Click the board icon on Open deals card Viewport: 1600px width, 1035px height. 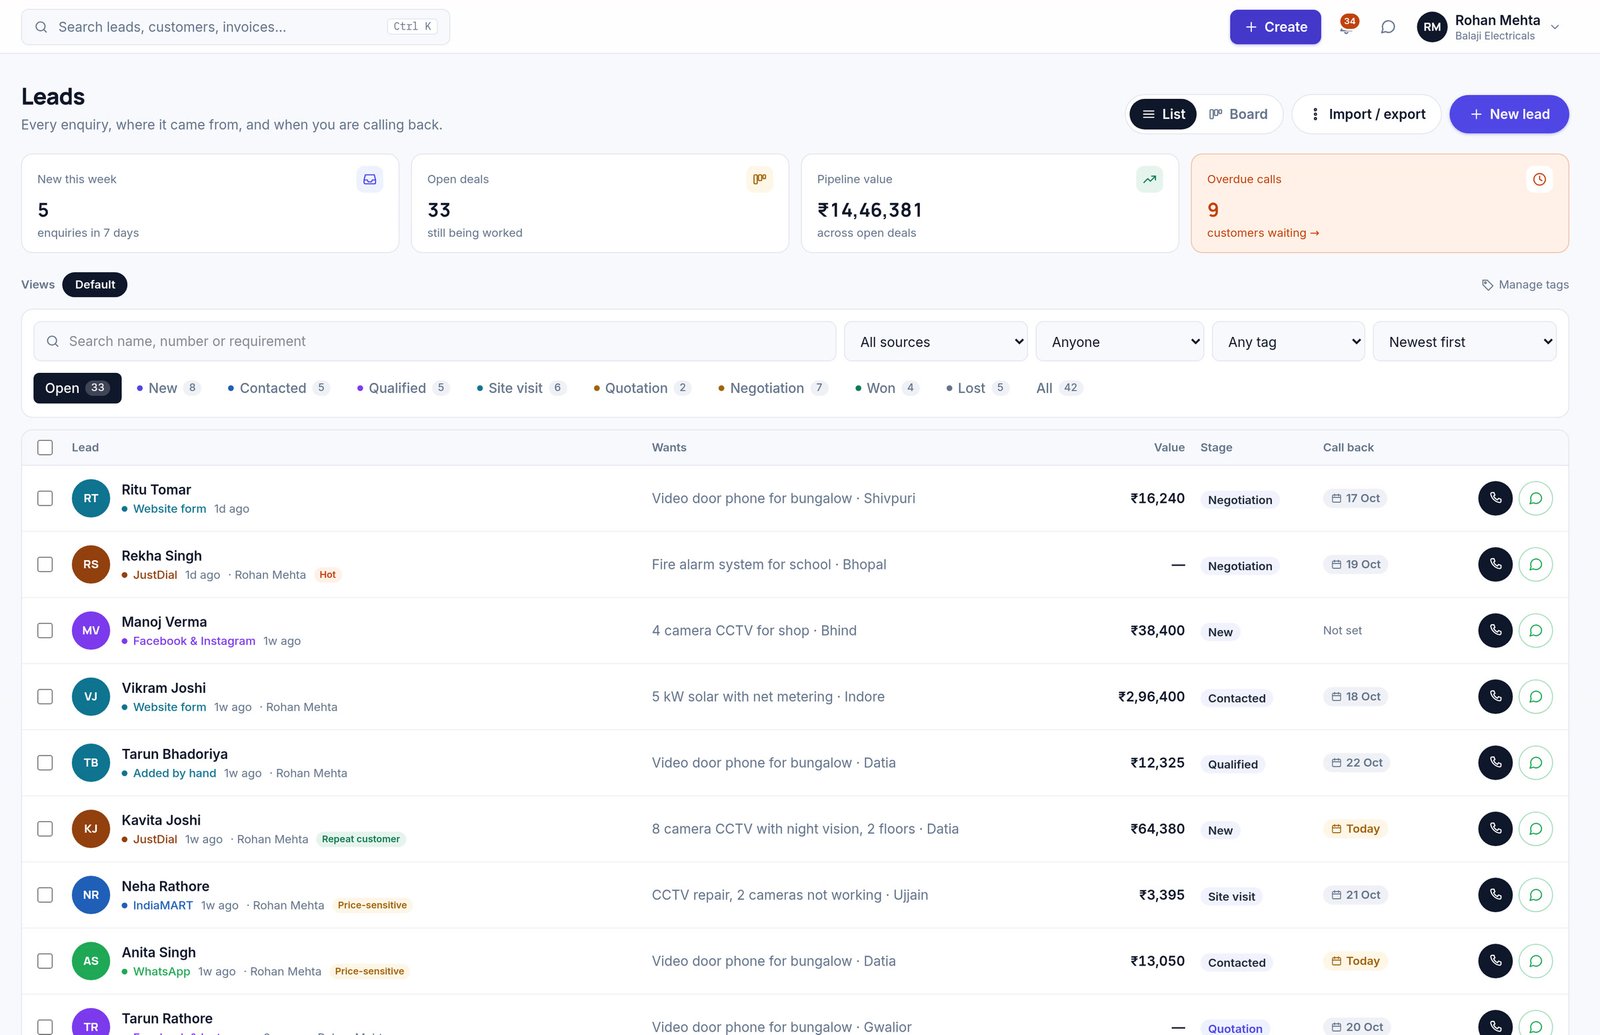760,179
